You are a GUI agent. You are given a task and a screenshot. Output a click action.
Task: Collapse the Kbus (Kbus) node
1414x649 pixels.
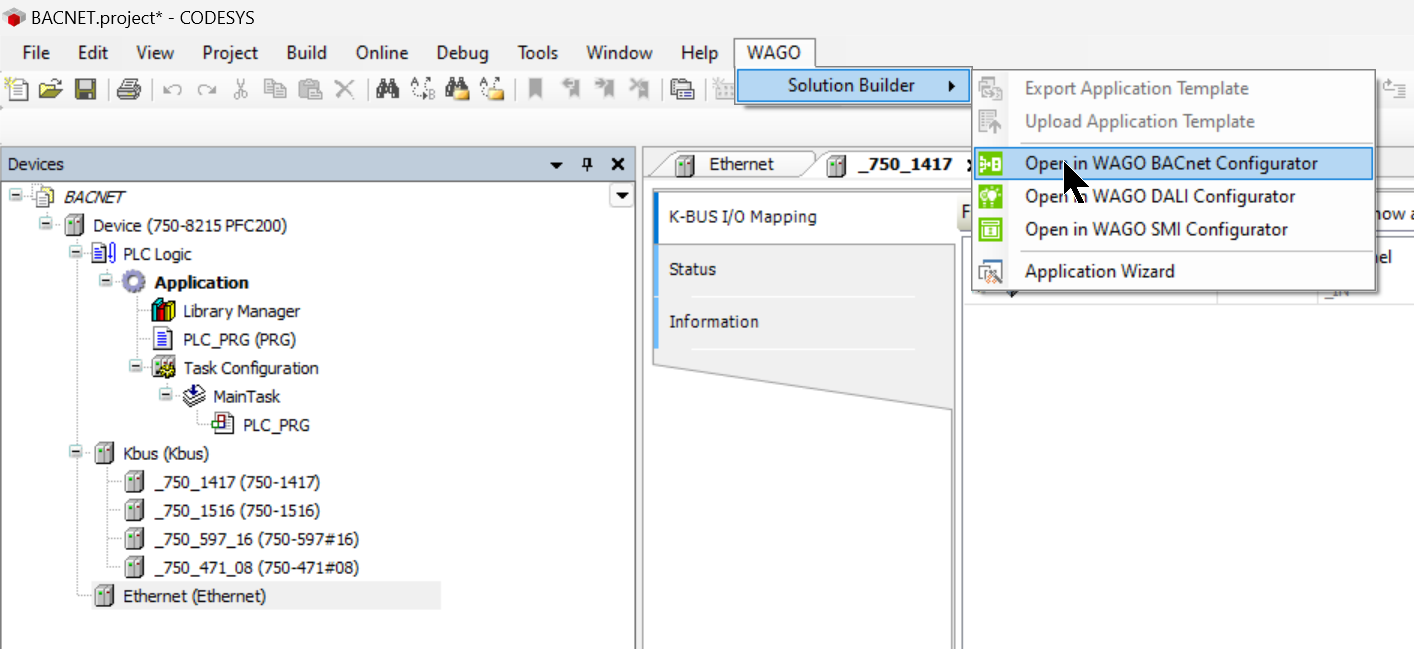(75, 452)
